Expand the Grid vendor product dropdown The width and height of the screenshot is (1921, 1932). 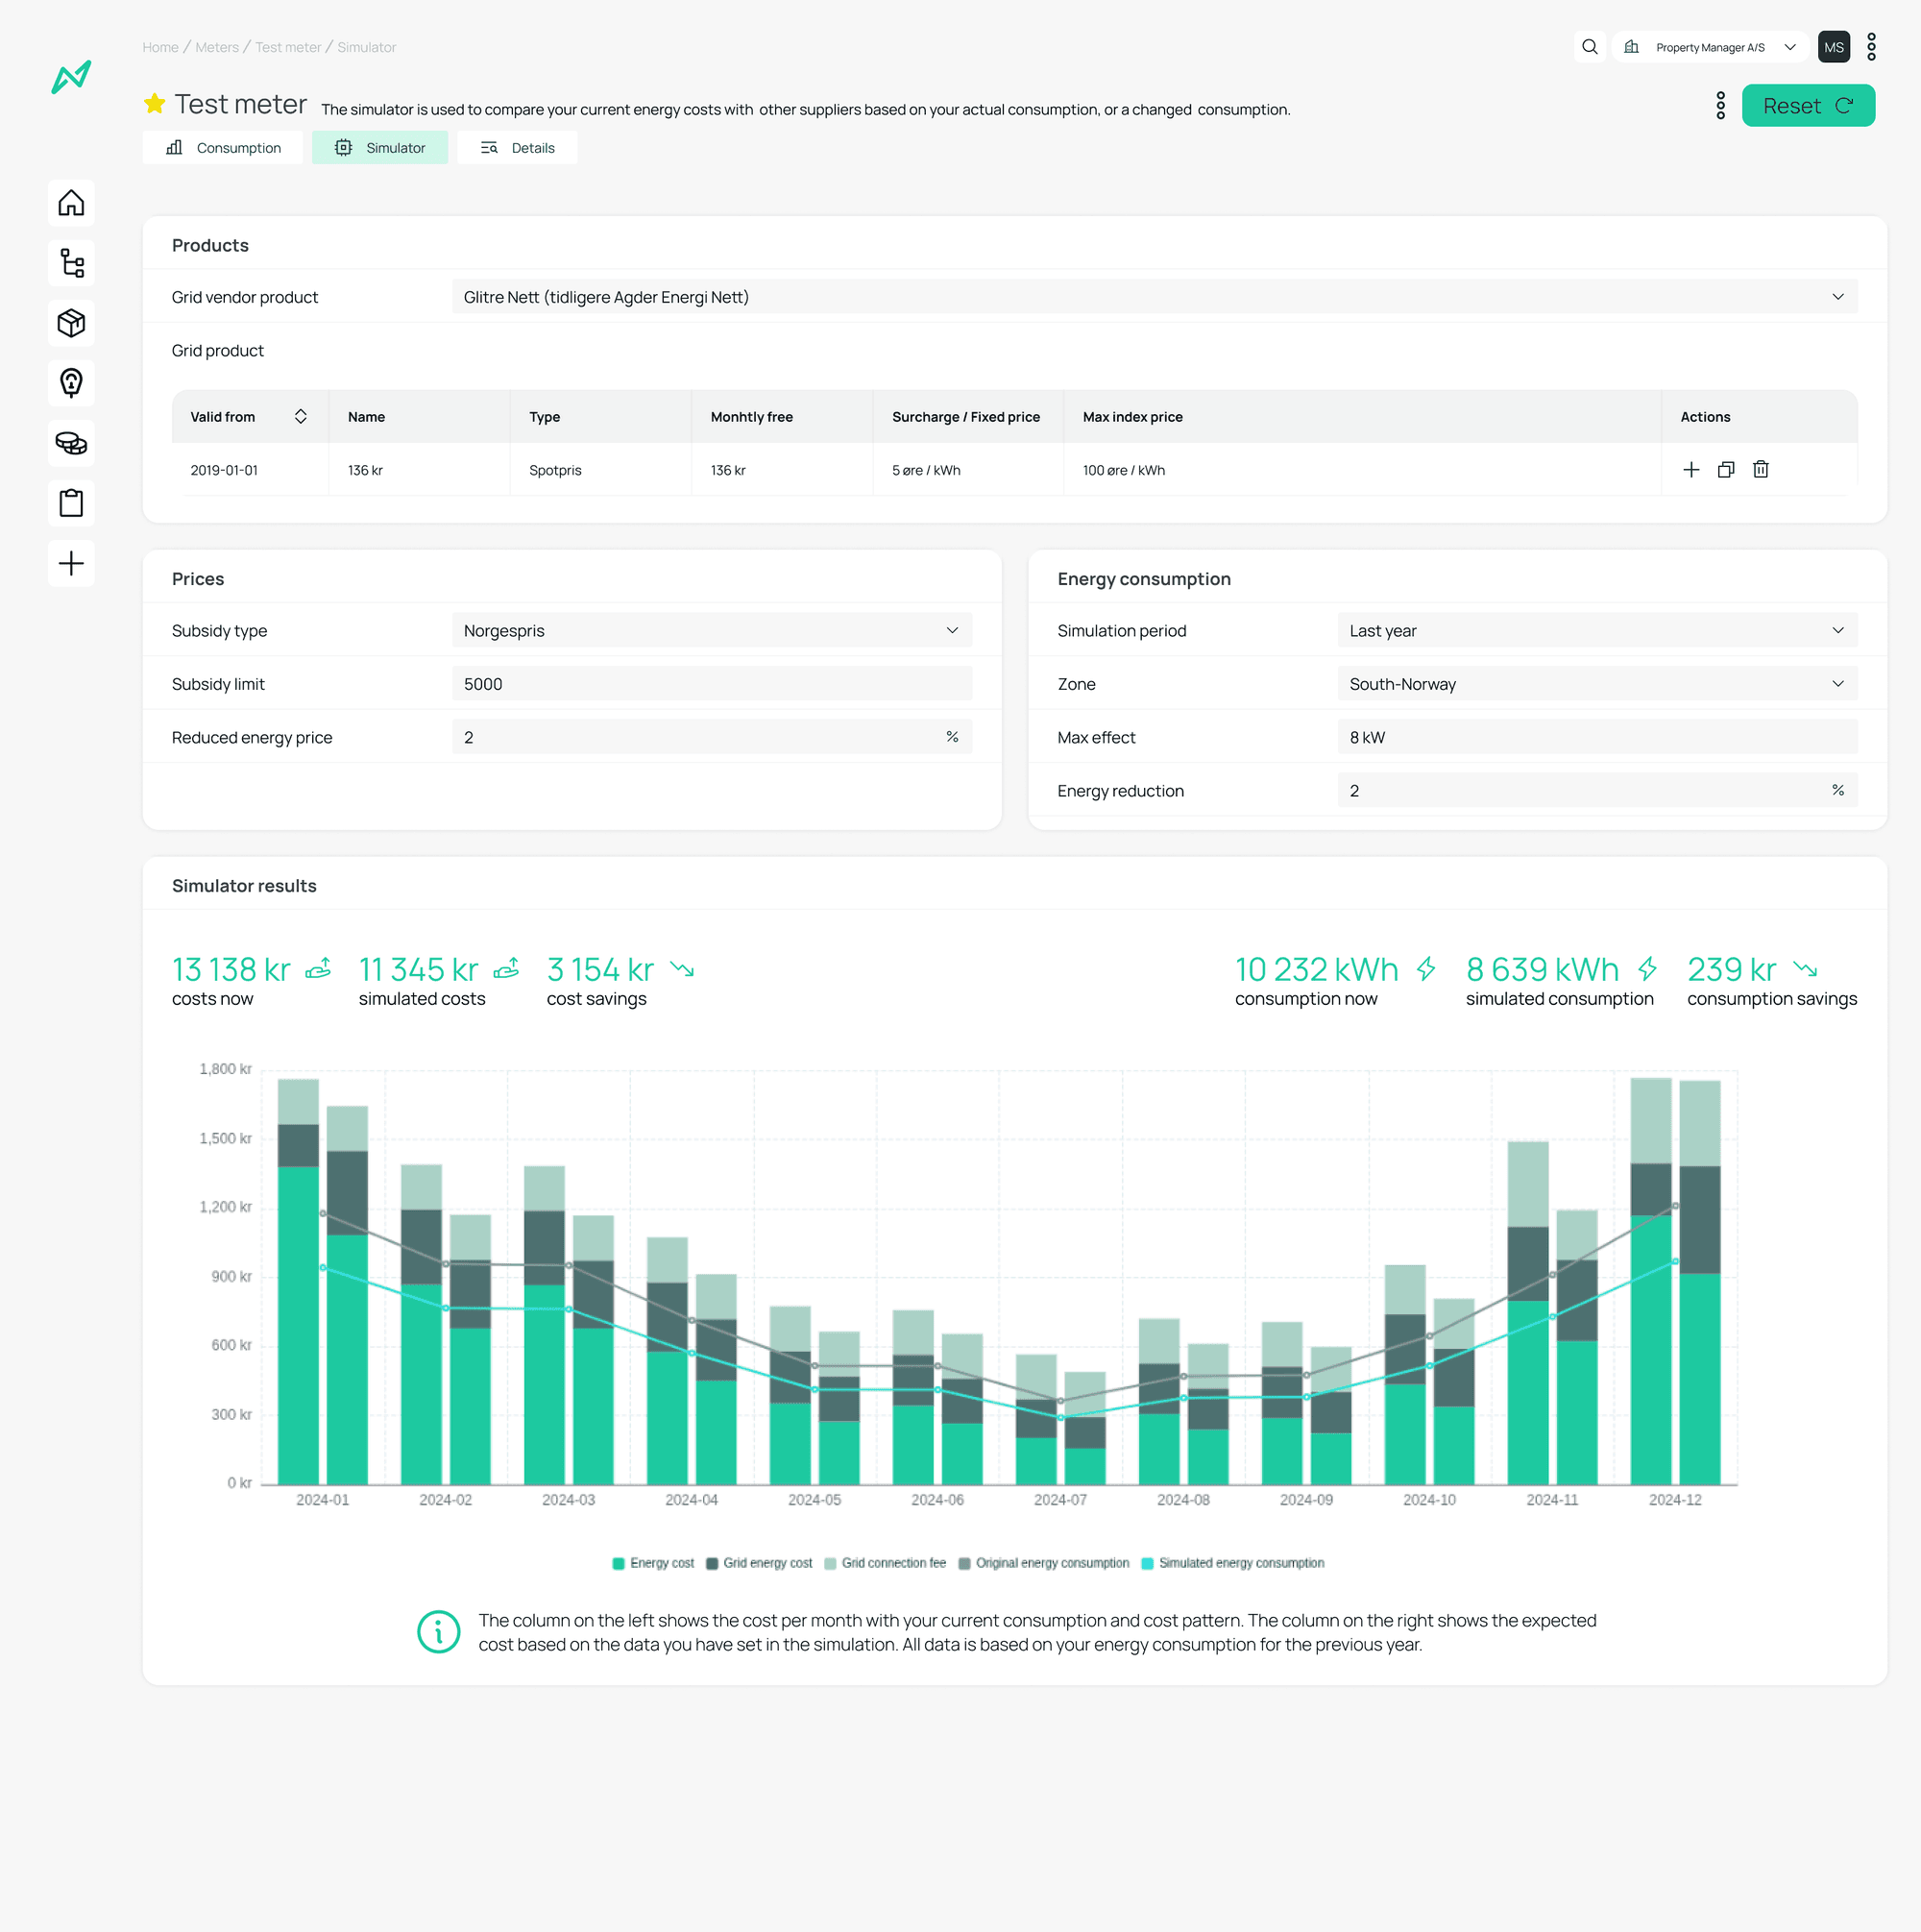(1154, 297)
